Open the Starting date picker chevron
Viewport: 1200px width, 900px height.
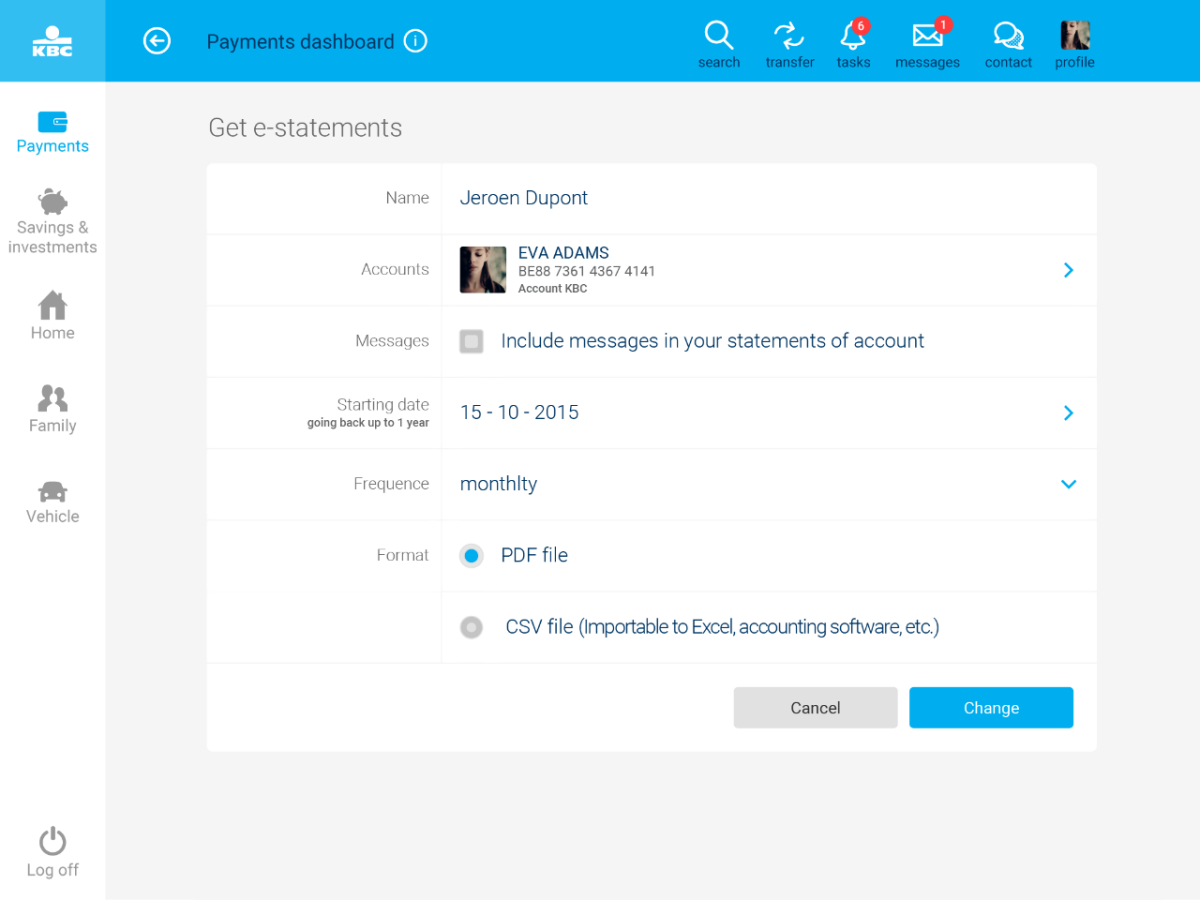point(1068,413)
